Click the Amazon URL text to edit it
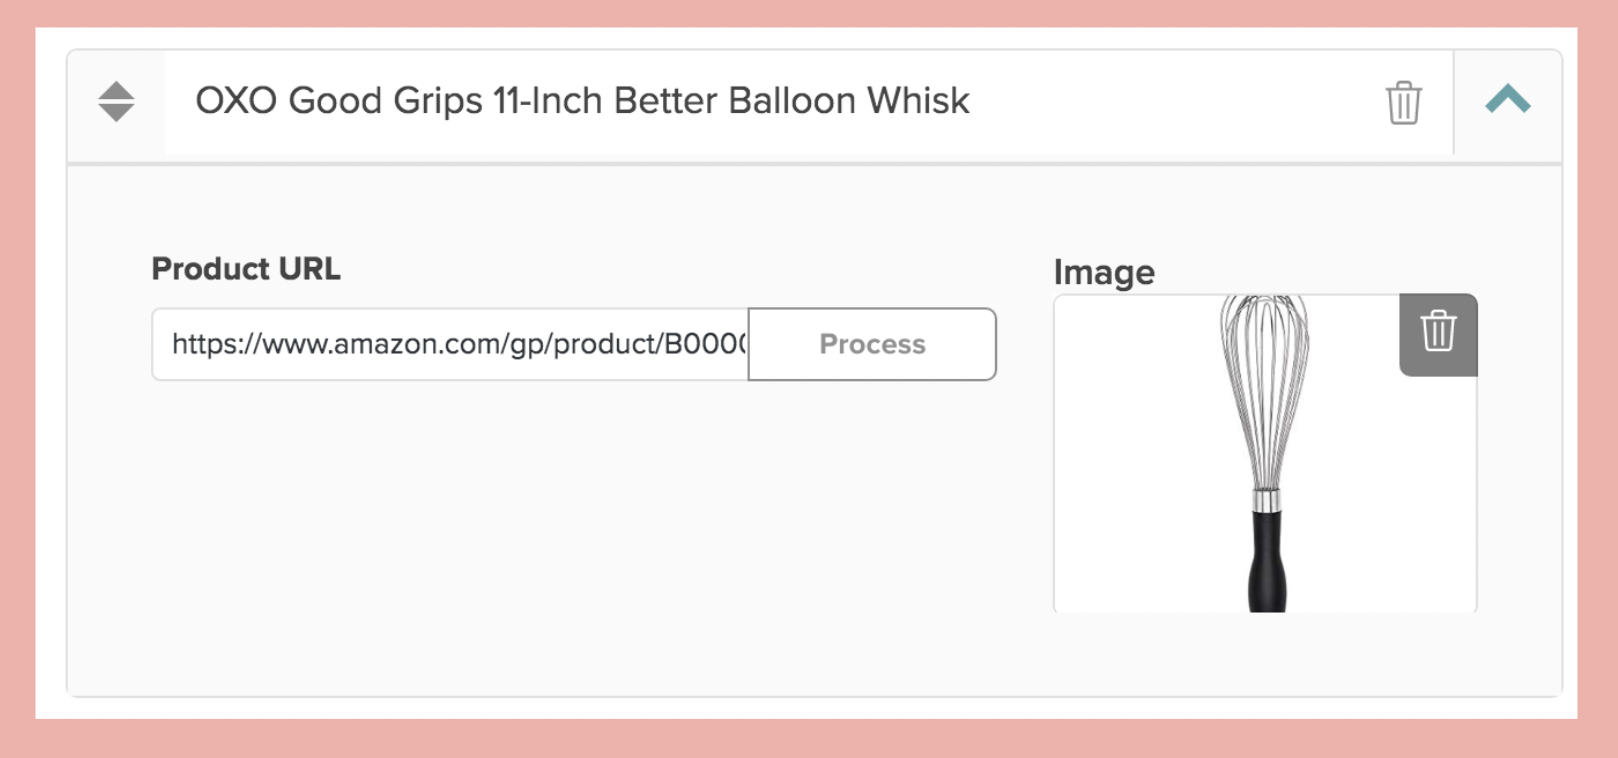This screenshot has width=1618, height=758. click(x=450, y=344)
